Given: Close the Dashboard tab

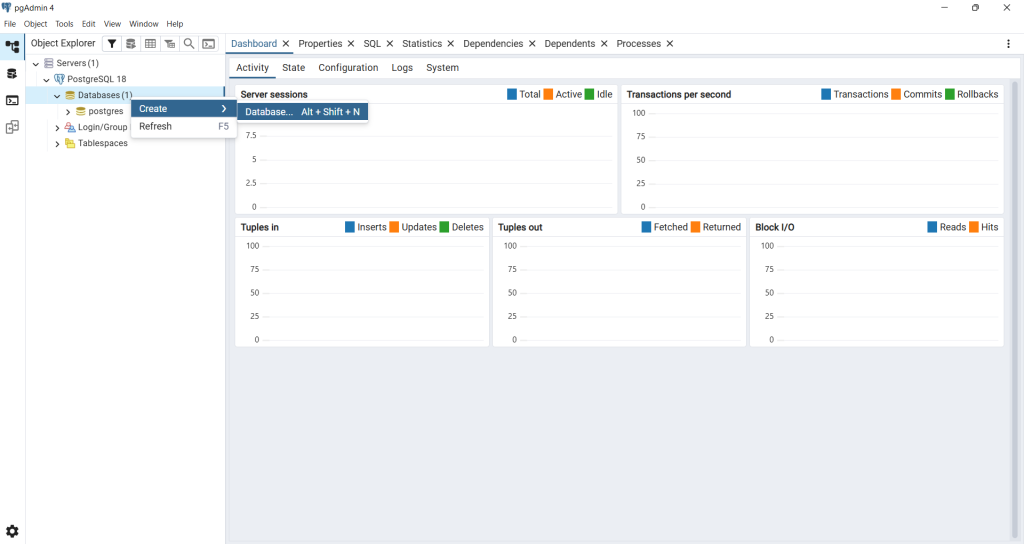Looking at the screenshot, I should tap(285, 44).
